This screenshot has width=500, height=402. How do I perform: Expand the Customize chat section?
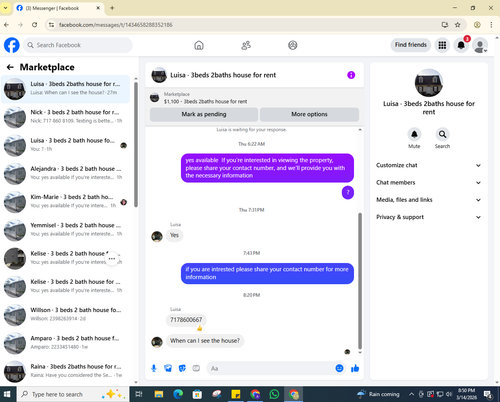point(428,165)
